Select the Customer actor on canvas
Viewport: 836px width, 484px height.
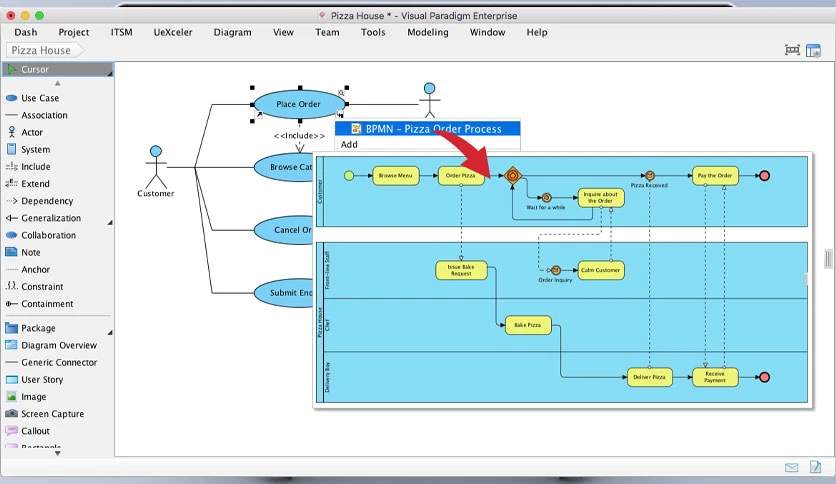156,172
